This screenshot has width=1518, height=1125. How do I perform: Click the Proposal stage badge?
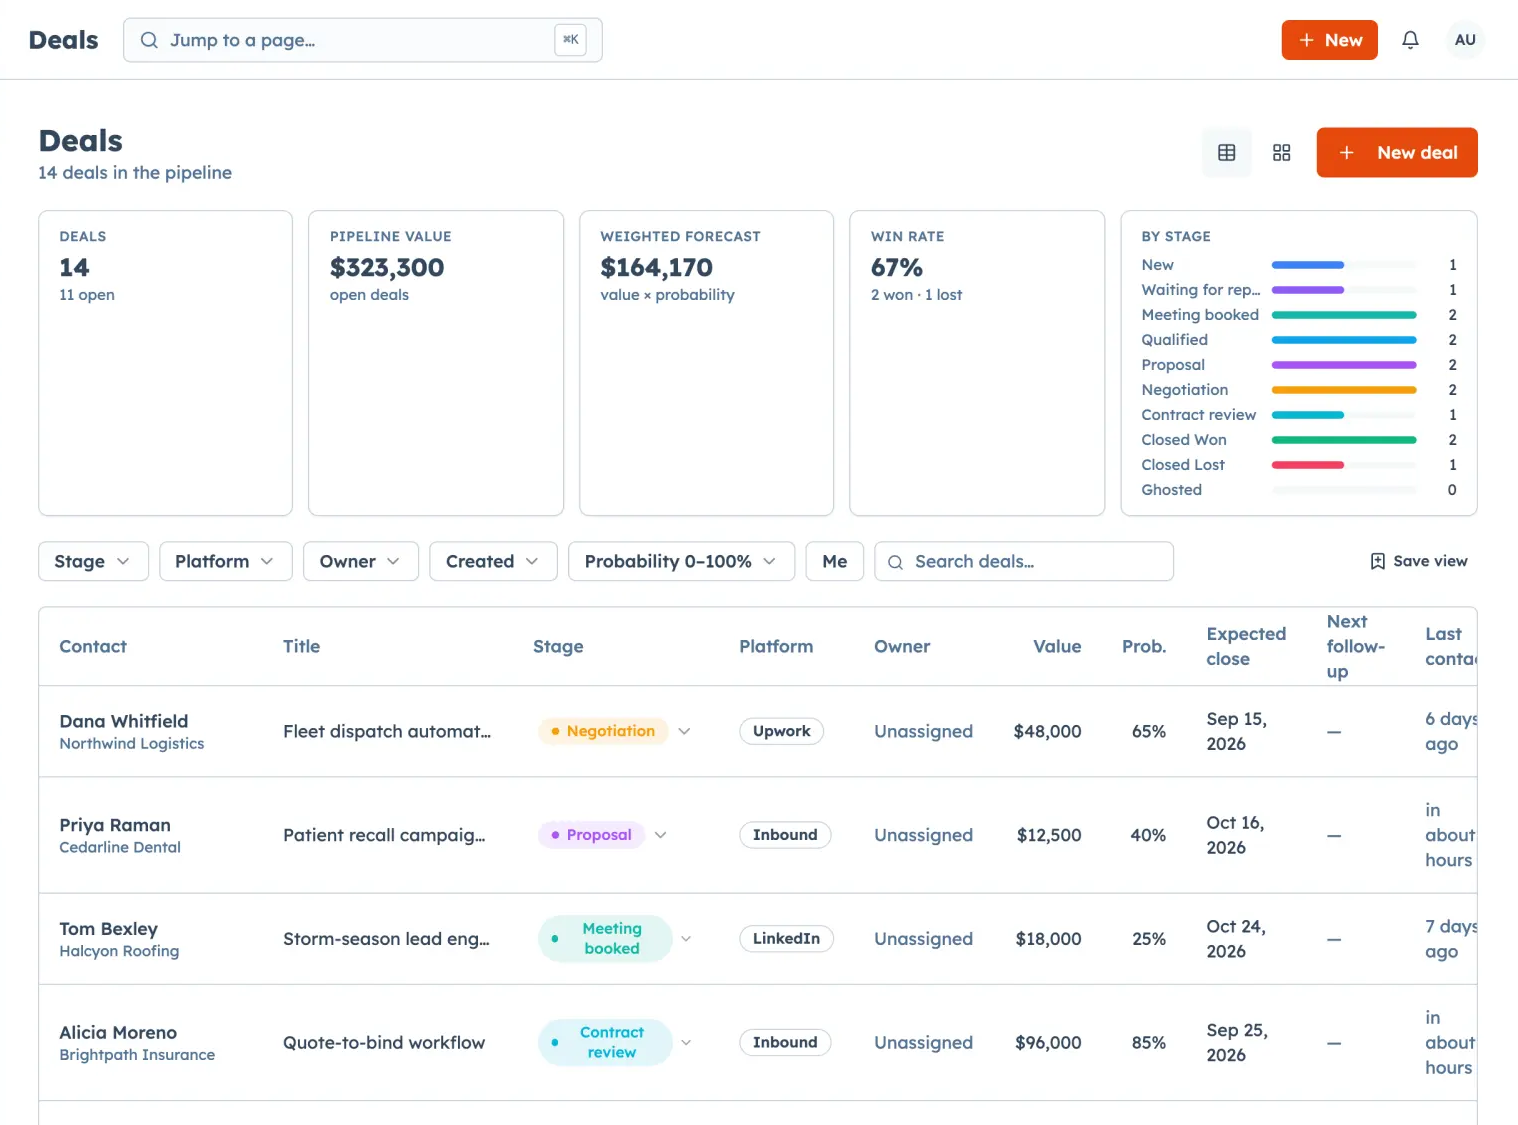[591, 835]
